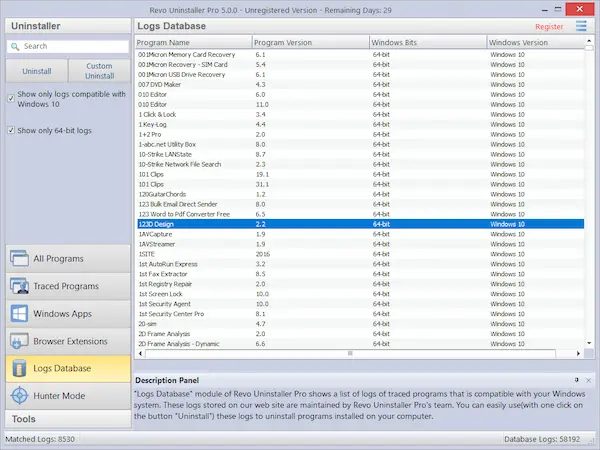Click the Browser Extensions plug icon
Image resolution: width=600 pixels, height=450 pixels.
pos(19,341)
